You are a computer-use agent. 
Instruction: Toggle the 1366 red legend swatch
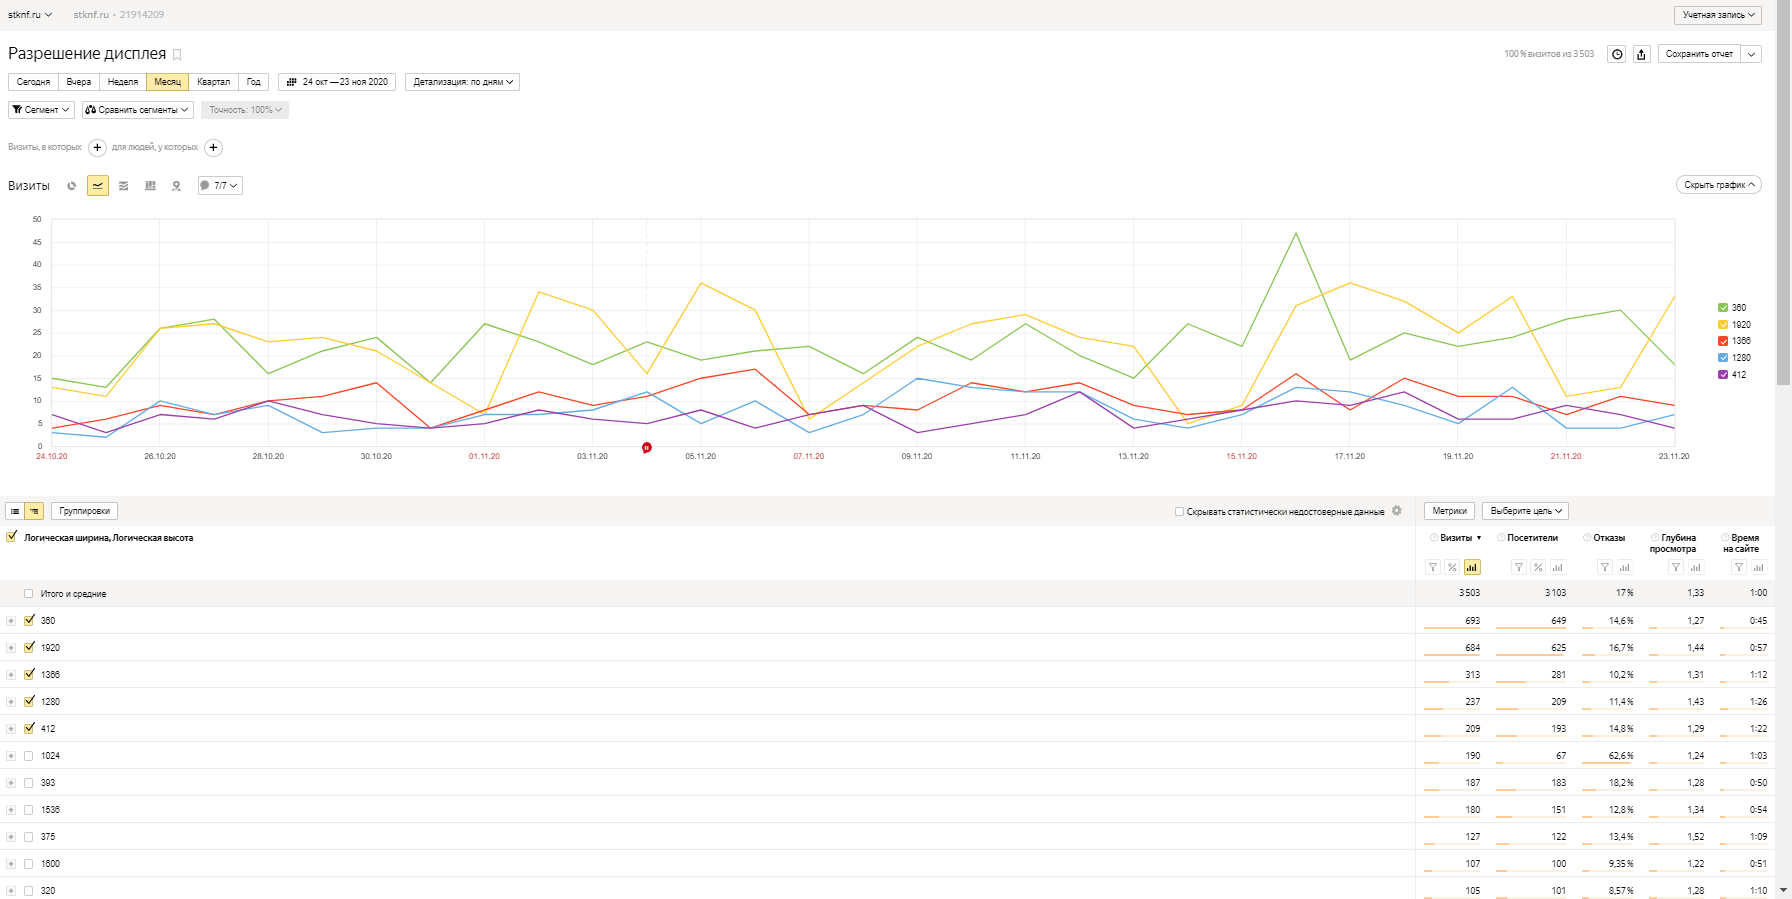1723,341
